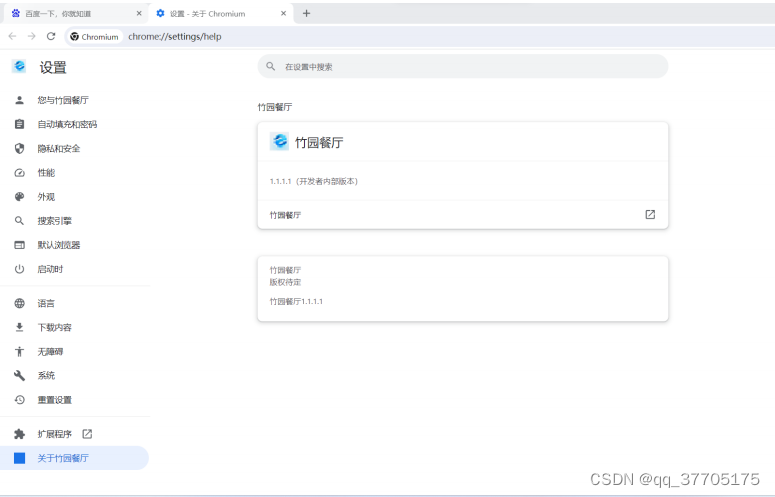Close the 百度一下 tab

[x=139, y=13]
